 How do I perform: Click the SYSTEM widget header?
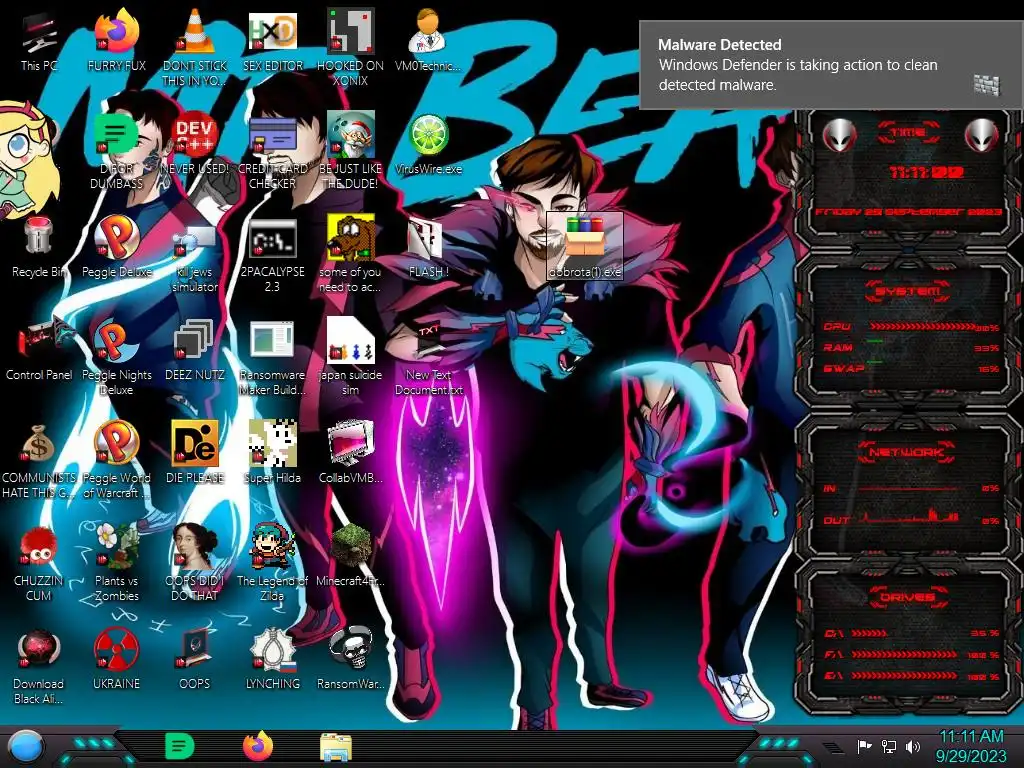tap(908, 291)
